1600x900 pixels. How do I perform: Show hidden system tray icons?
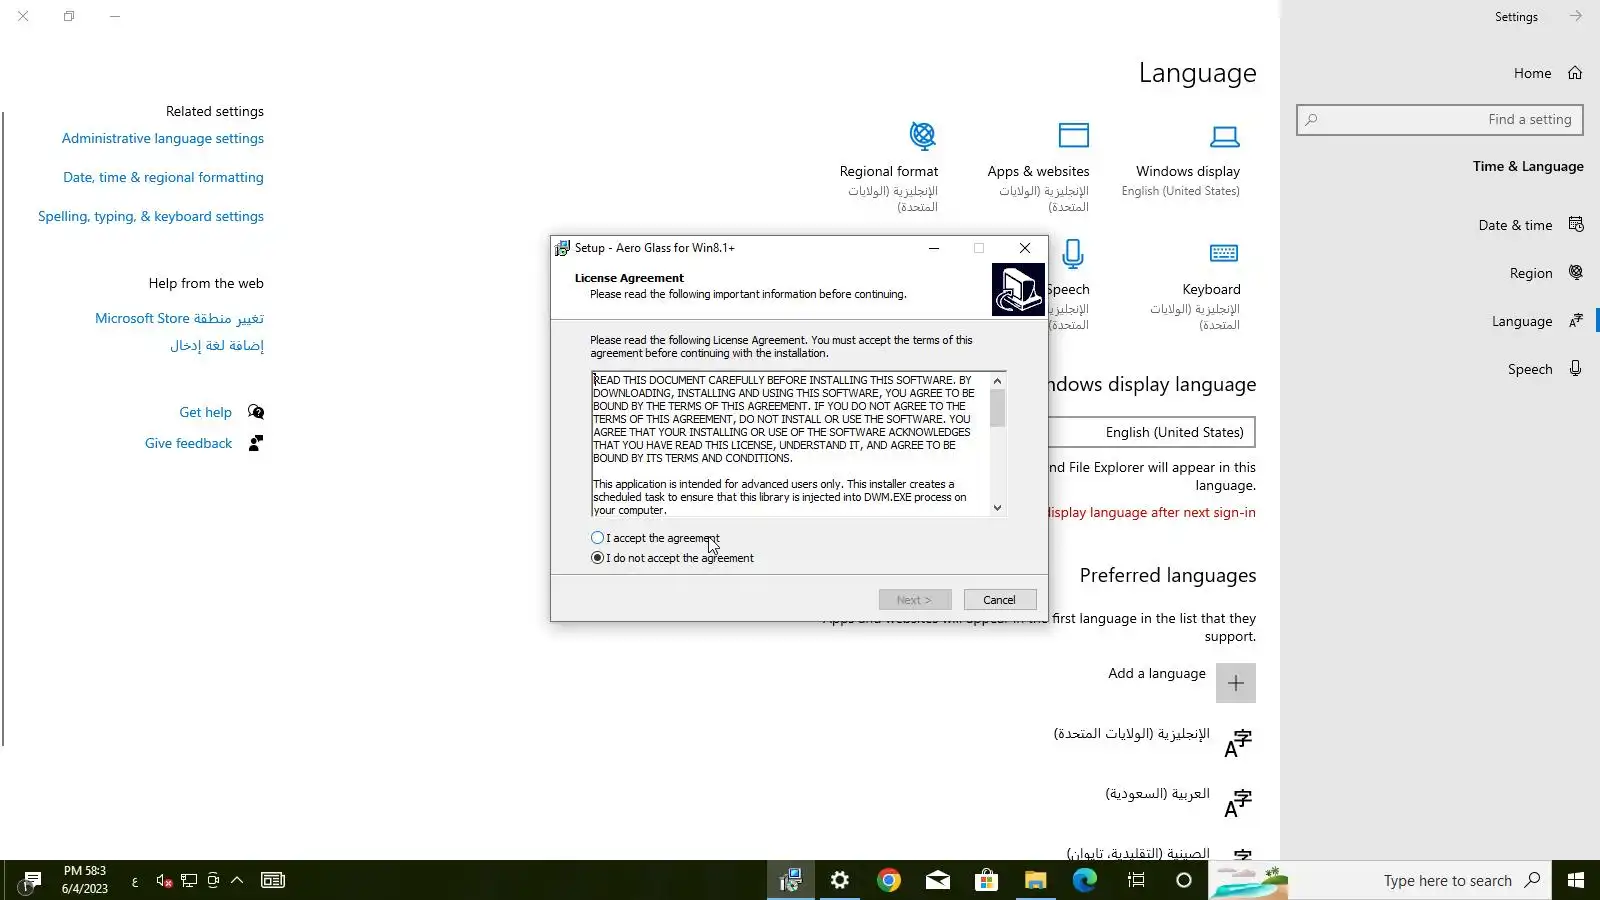(x=237, y=880)
